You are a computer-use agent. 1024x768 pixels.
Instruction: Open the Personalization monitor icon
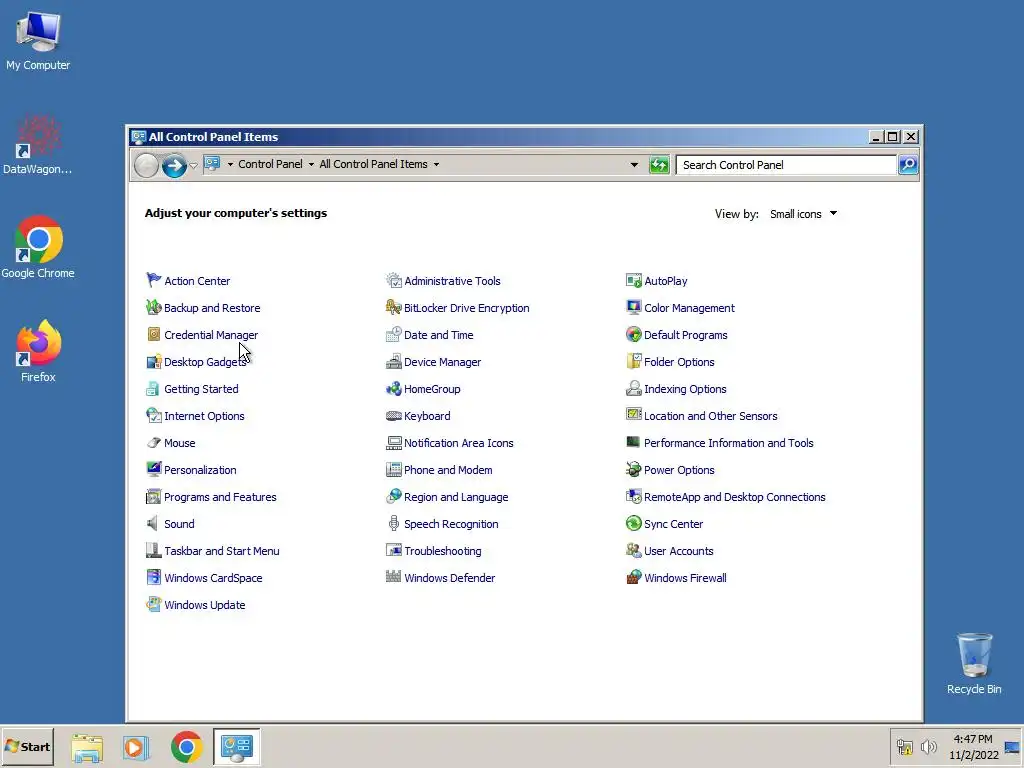click(153, 470)
